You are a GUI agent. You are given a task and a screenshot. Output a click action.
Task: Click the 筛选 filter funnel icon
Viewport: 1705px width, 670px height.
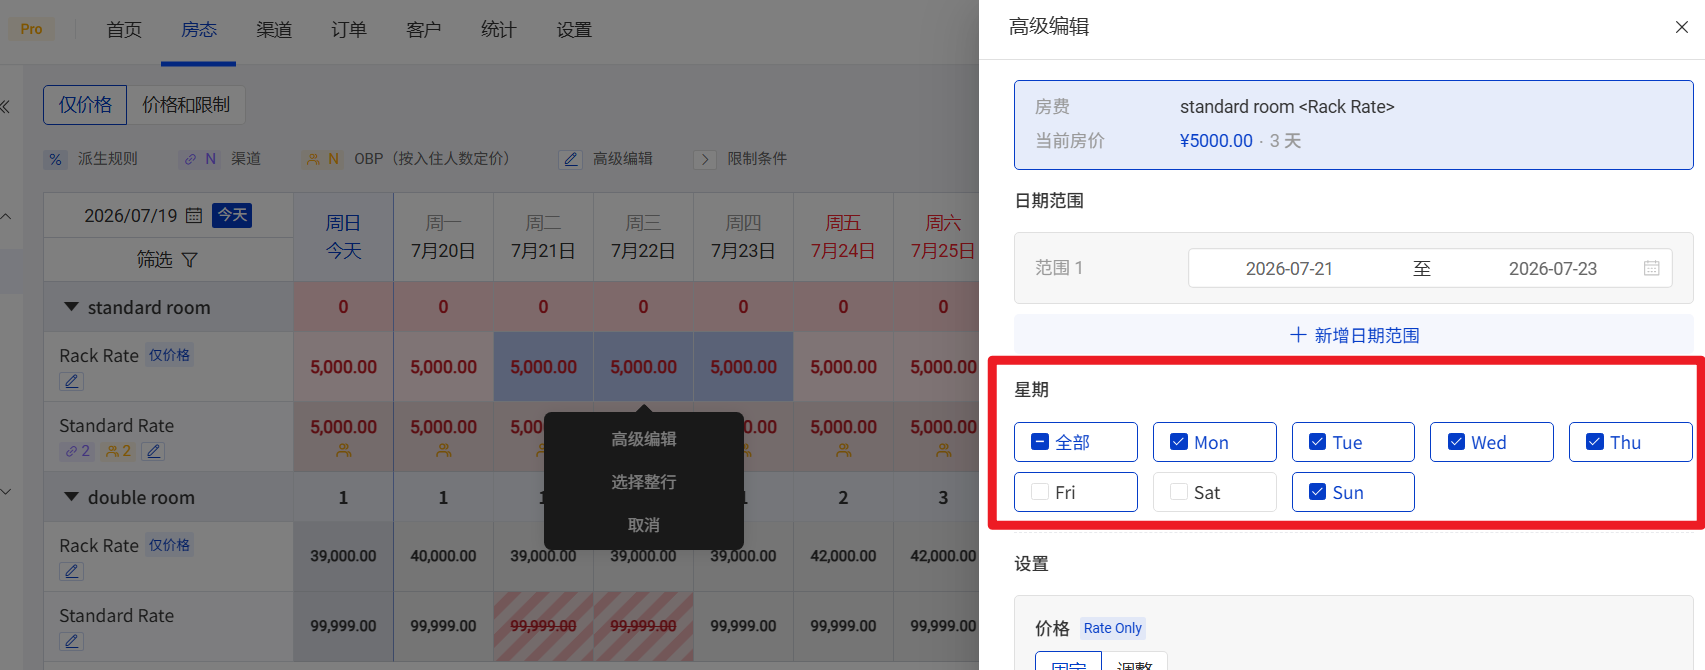pos(190,260)
